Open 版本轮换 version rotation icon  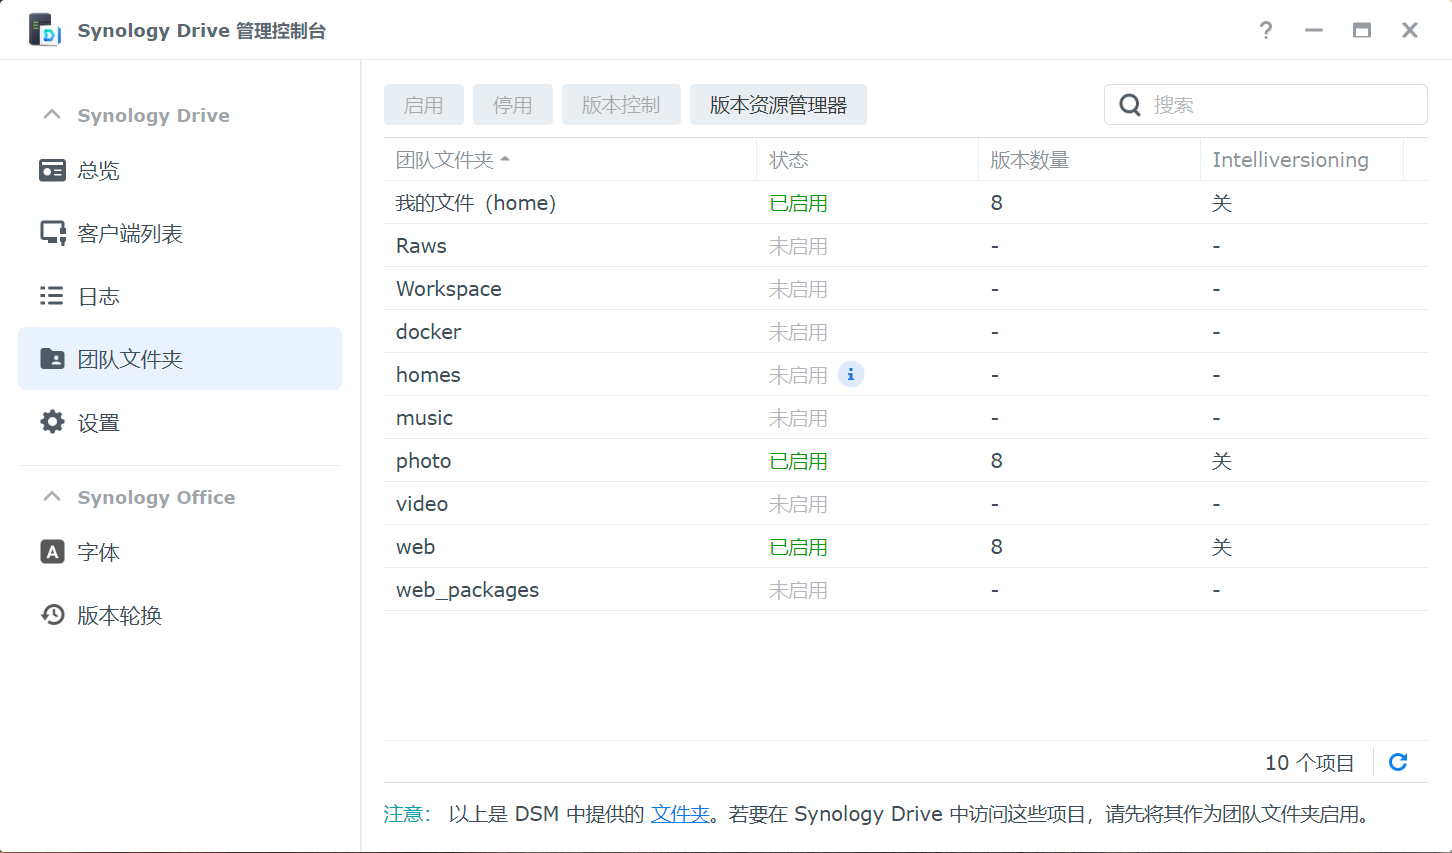(52, 615)
